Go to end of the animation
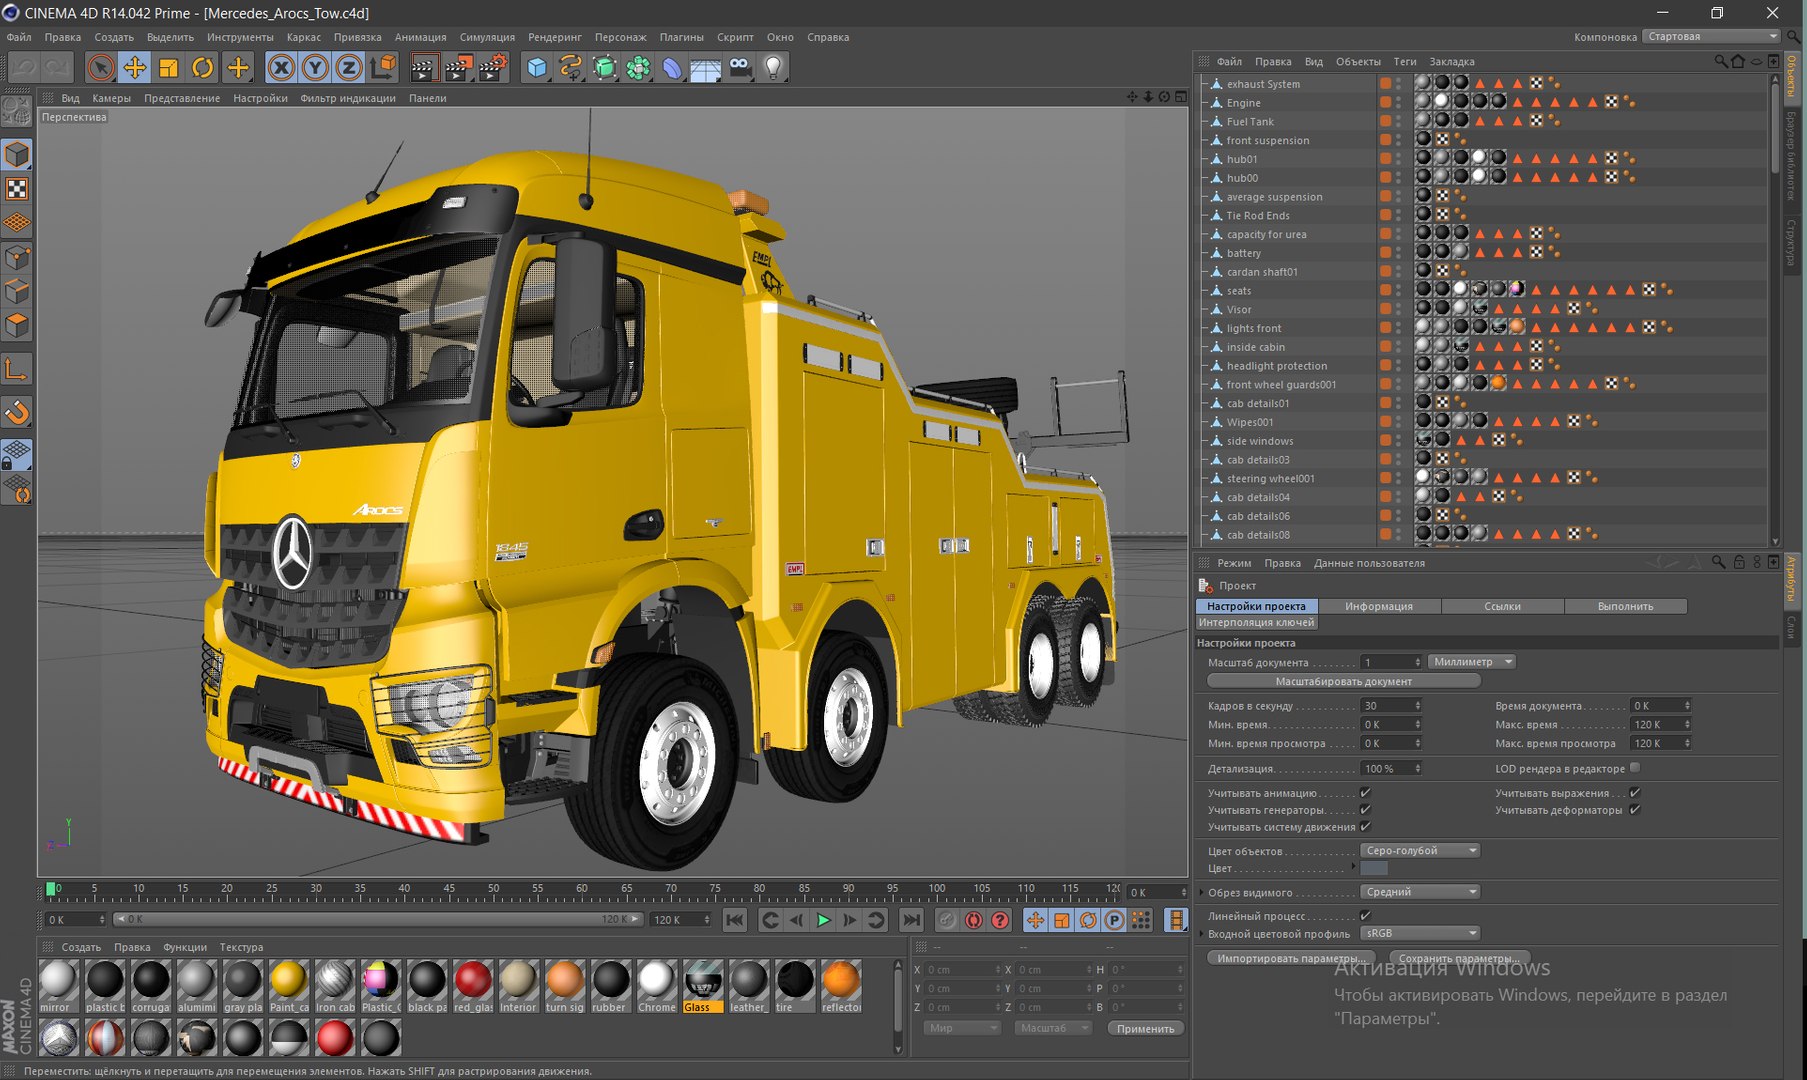This screenshot has height=1080, width=1807. click(911, 920)
